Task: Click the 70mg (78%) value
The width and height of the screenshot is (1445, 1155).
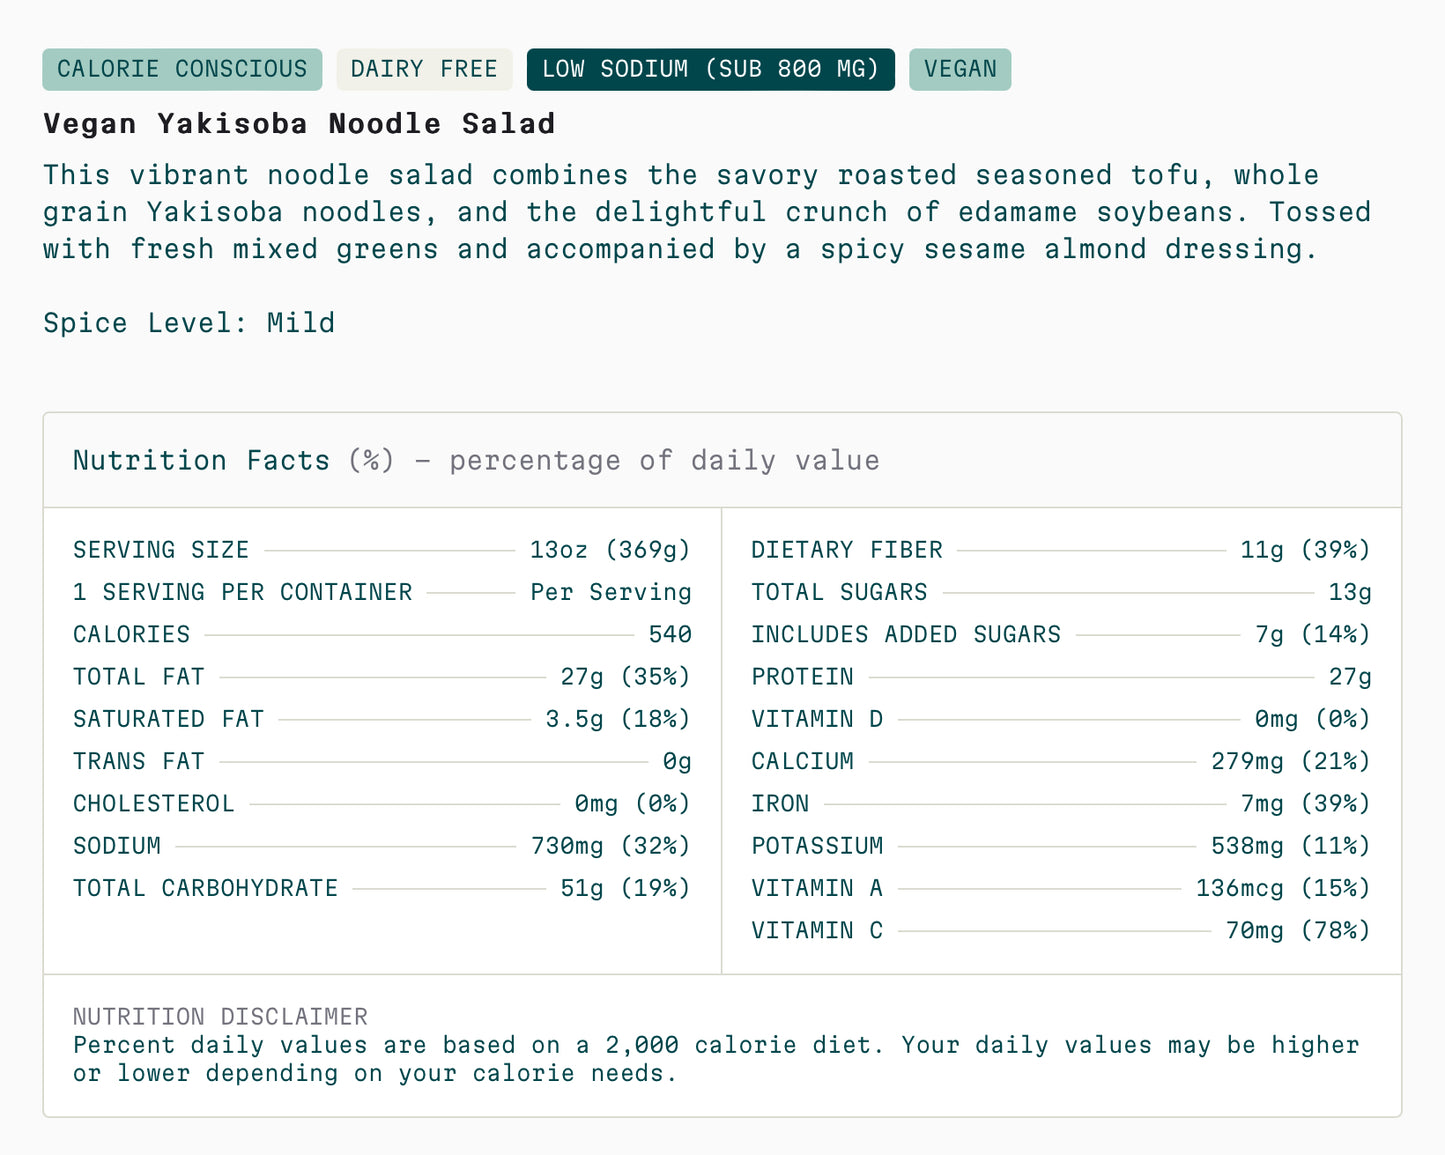Action: [x=1298, y=930]
